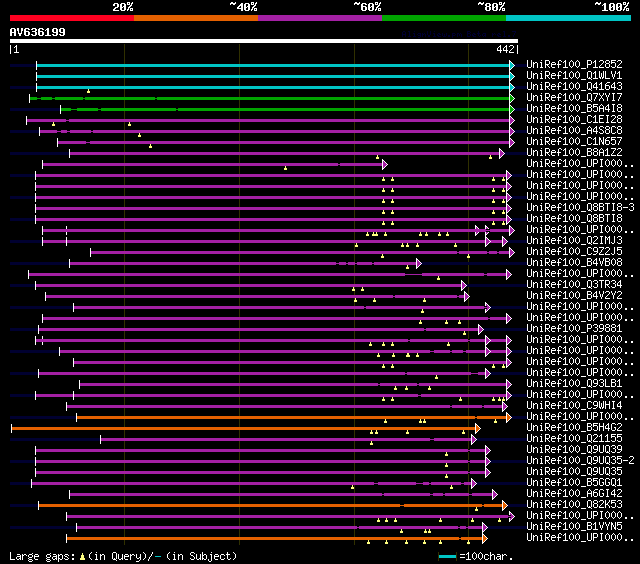
Task: Click the cyan ~100% legend segment
Action: pyautogui.click(x=569, y=18)
